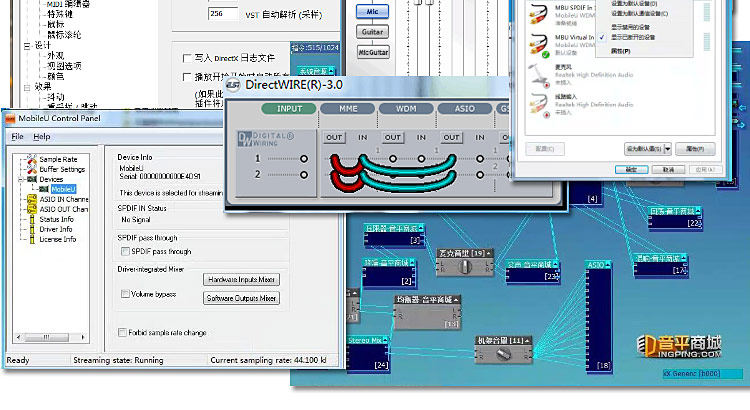Screen dimensions: 750x410
Task: Click ASIO IN channel 2 connector node
Action: tap(480, 175)
